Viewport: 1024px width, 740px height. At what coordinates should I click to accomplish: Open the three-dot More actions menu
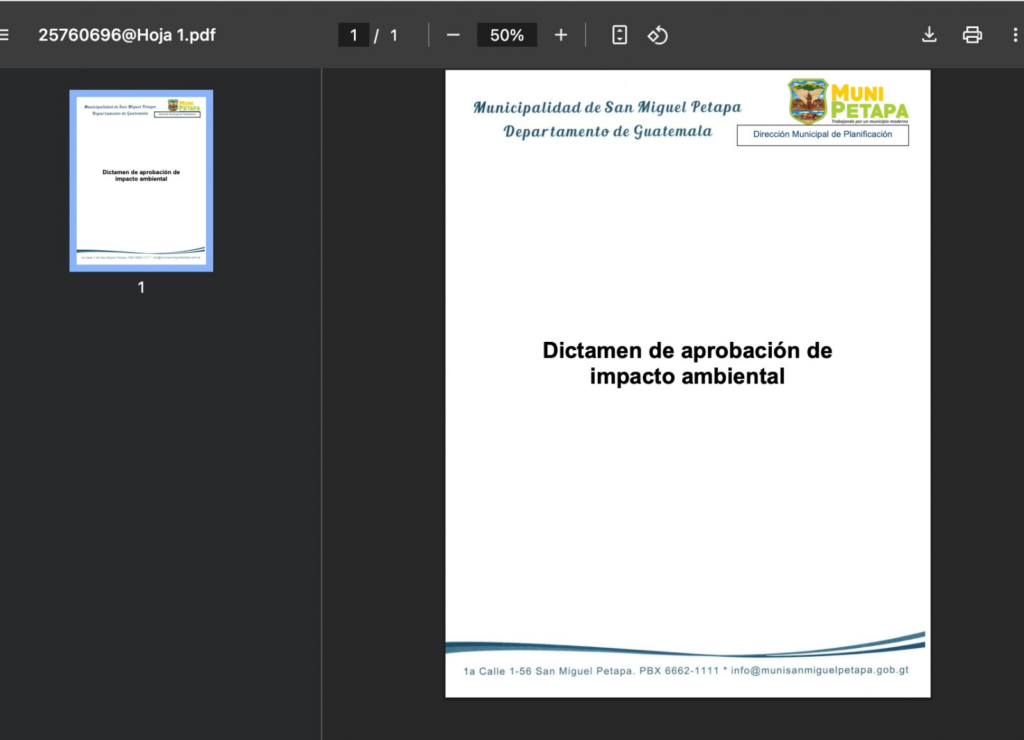(1015, 35)
